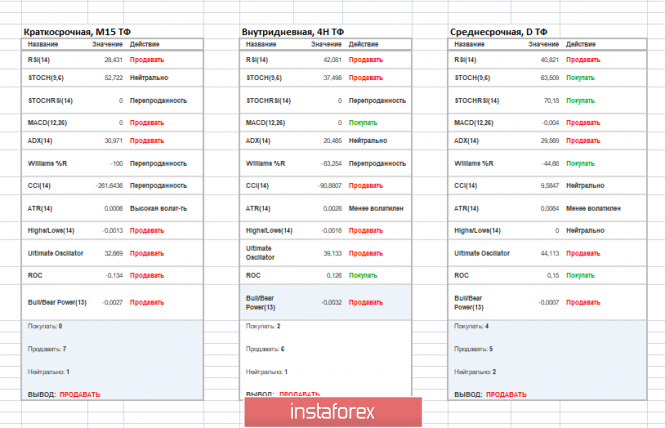Select the Внутридневная, 4H ТФ table heading
Viewport: 665px width, 428px height.
(293, 32)
